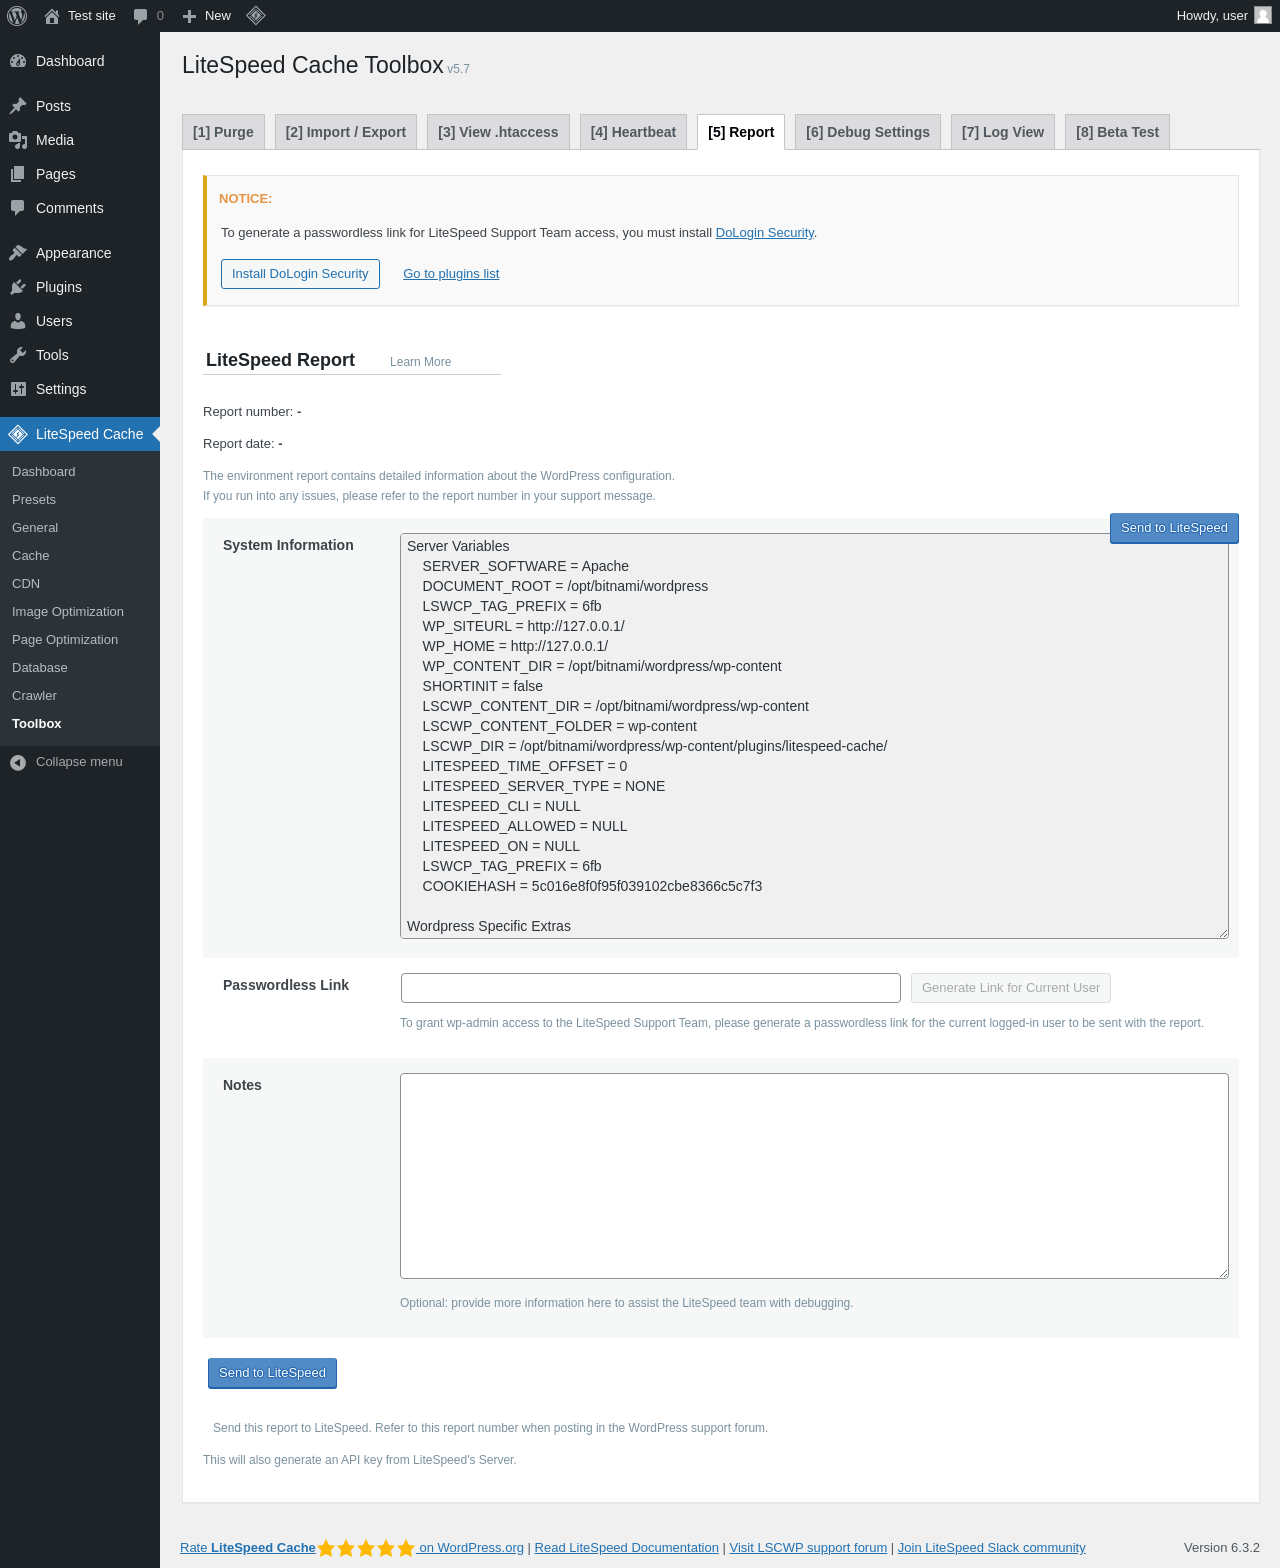Open the comments bubble icon in admin bar
The image size is (1280, 1568).
tap(141, 16)
